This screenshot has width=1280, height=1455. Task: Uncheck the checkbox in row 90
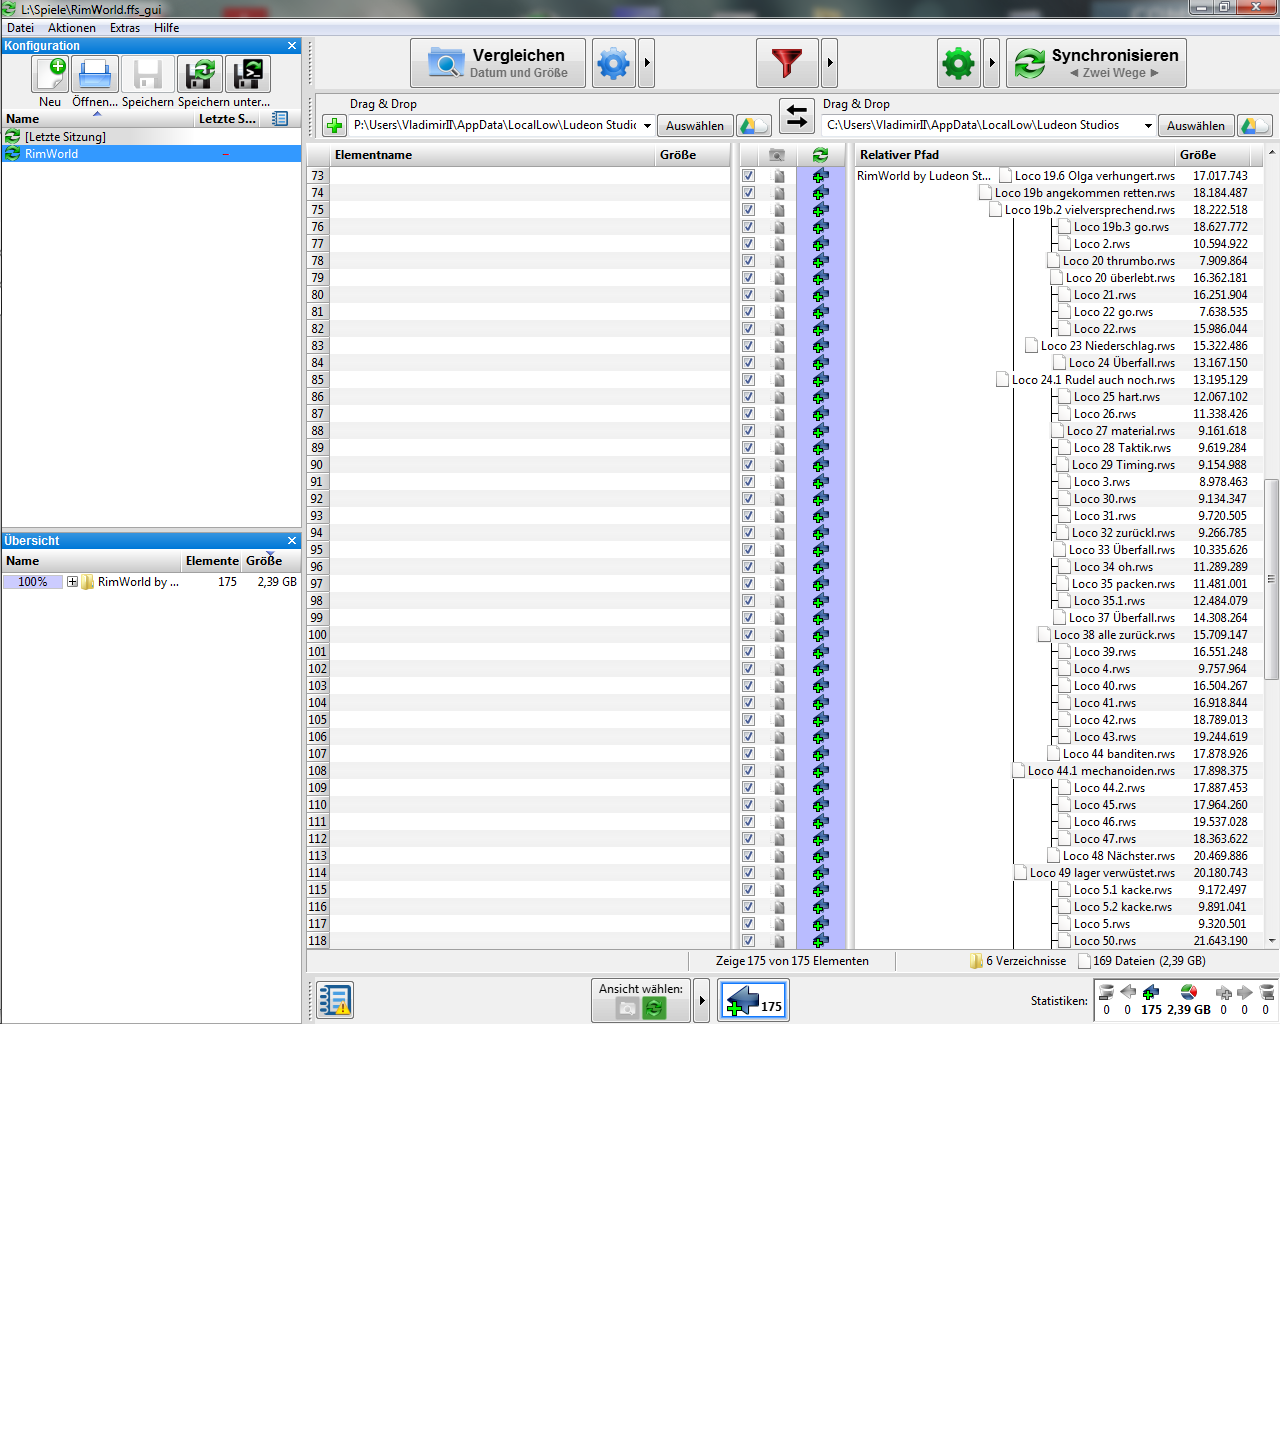748,465
